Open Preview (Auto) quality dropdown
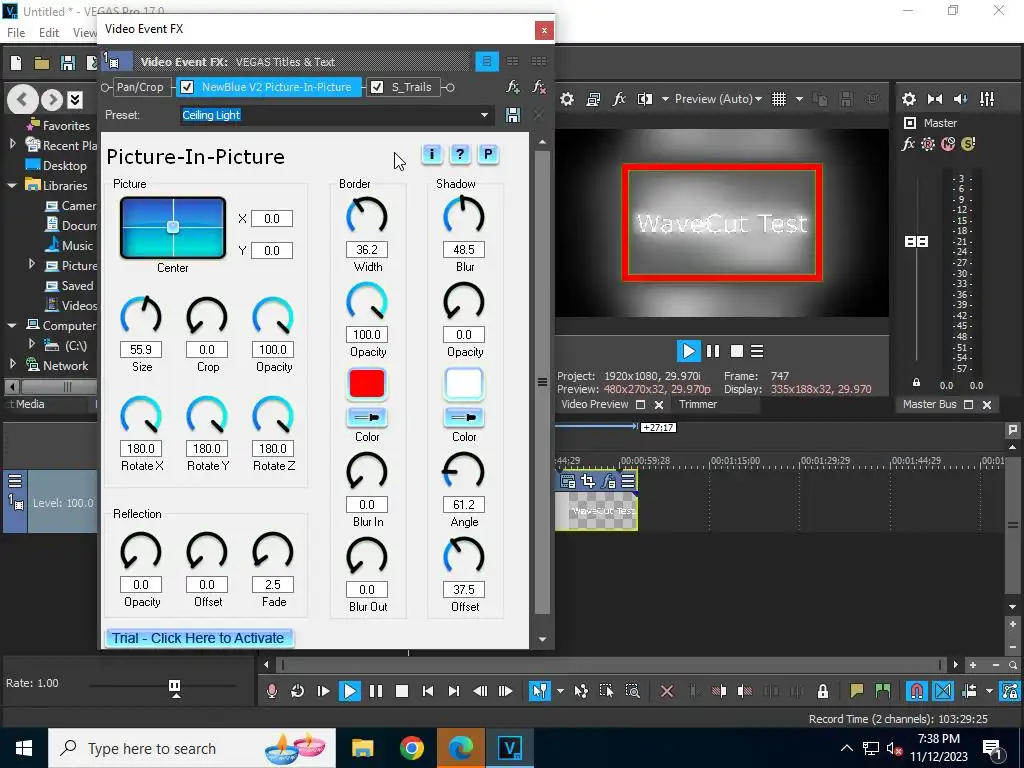The image size is (1024, 768). coord(718,99)
